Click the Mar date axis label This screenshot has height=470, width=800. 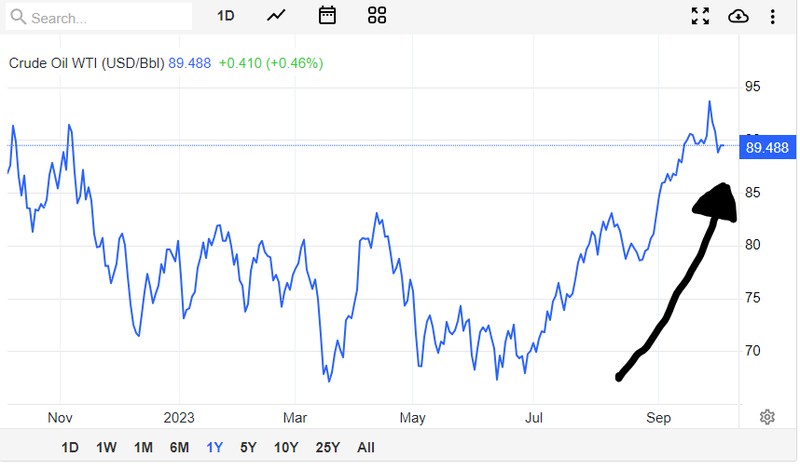pyautogui.click(x=295, y=418)
